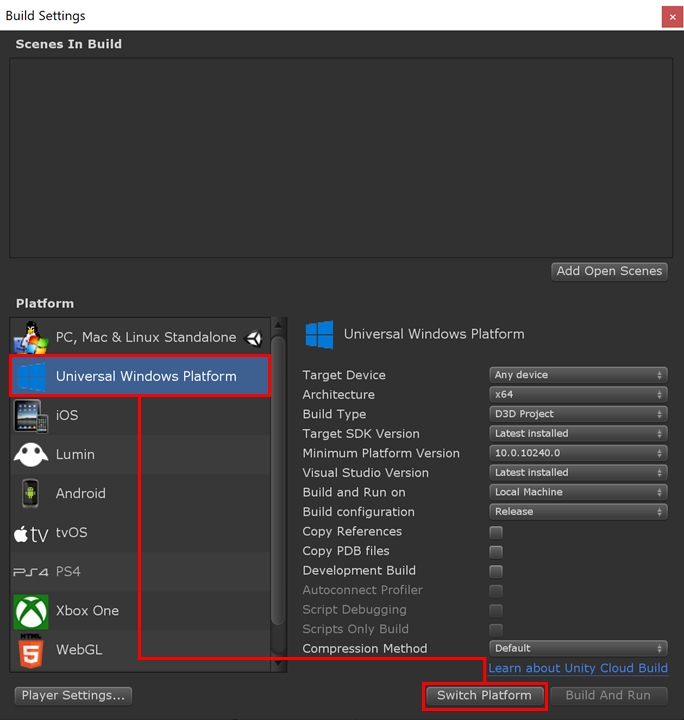Select the iOS platform row

(x=140, y=416)
